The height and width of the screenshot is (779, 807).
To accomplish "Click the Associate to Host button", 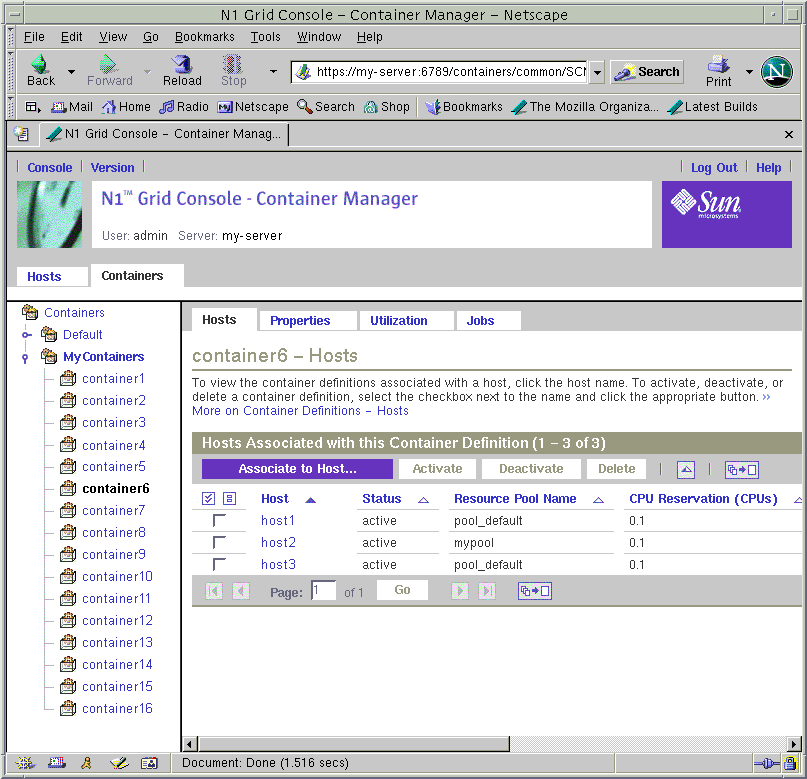I will (x=297, y=468).
